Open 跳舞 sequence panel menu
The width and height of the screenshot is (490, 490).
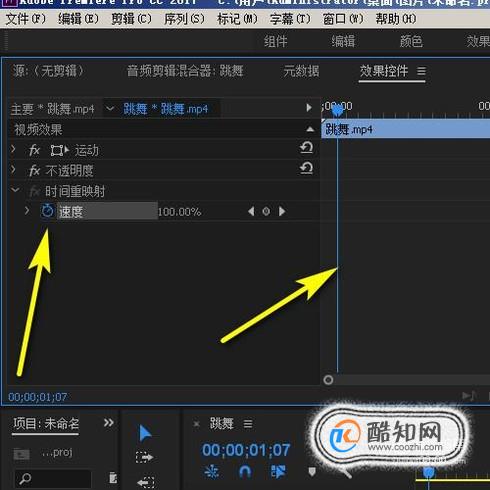(248, 424)
